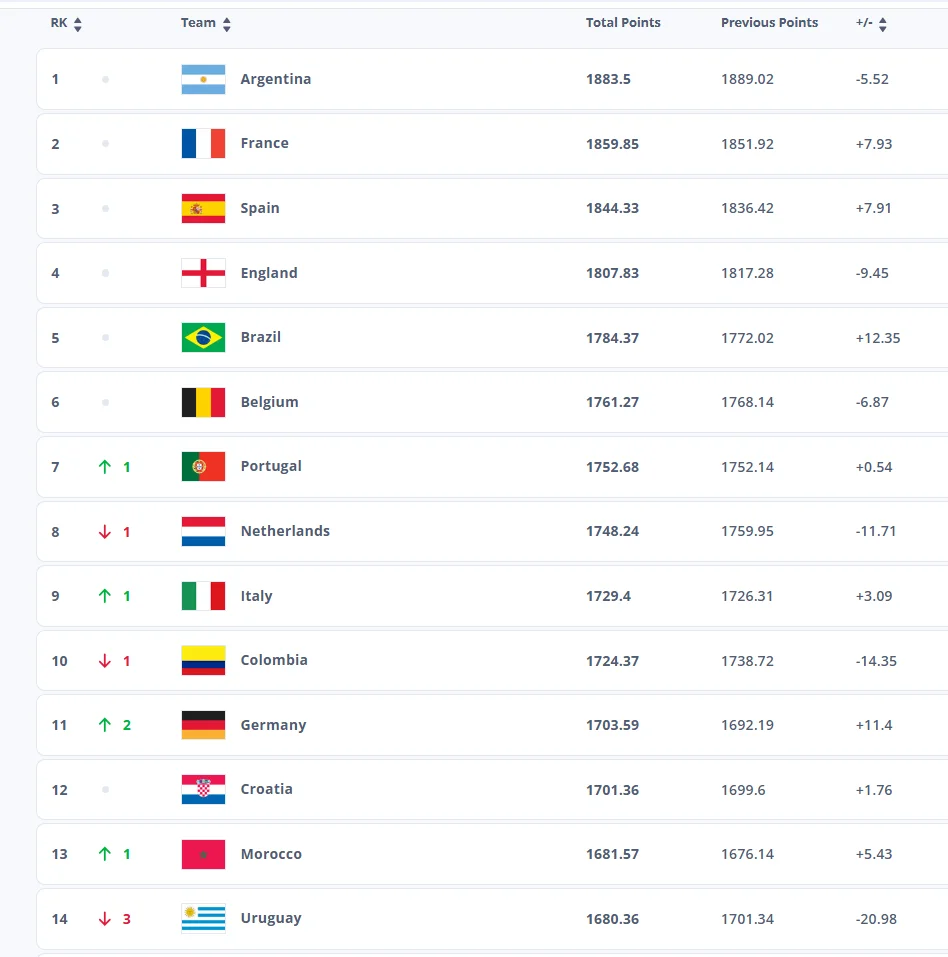Open the Netherlands team link
948x957 pixels.
coord(285,531)
